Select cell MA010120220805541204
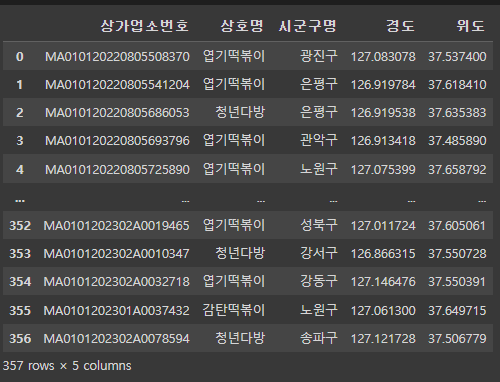The width and height of the screenshot is (500, 382). [x=117, y=84]
